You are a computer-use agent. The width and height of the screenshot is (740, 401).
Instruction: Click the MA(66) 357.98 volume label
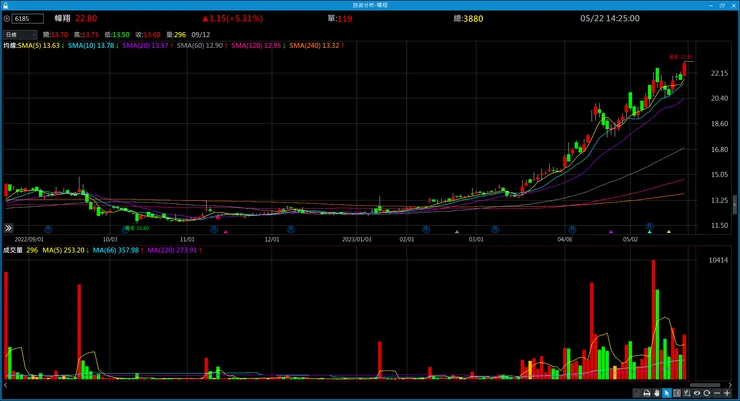click(x=118, y=250)
